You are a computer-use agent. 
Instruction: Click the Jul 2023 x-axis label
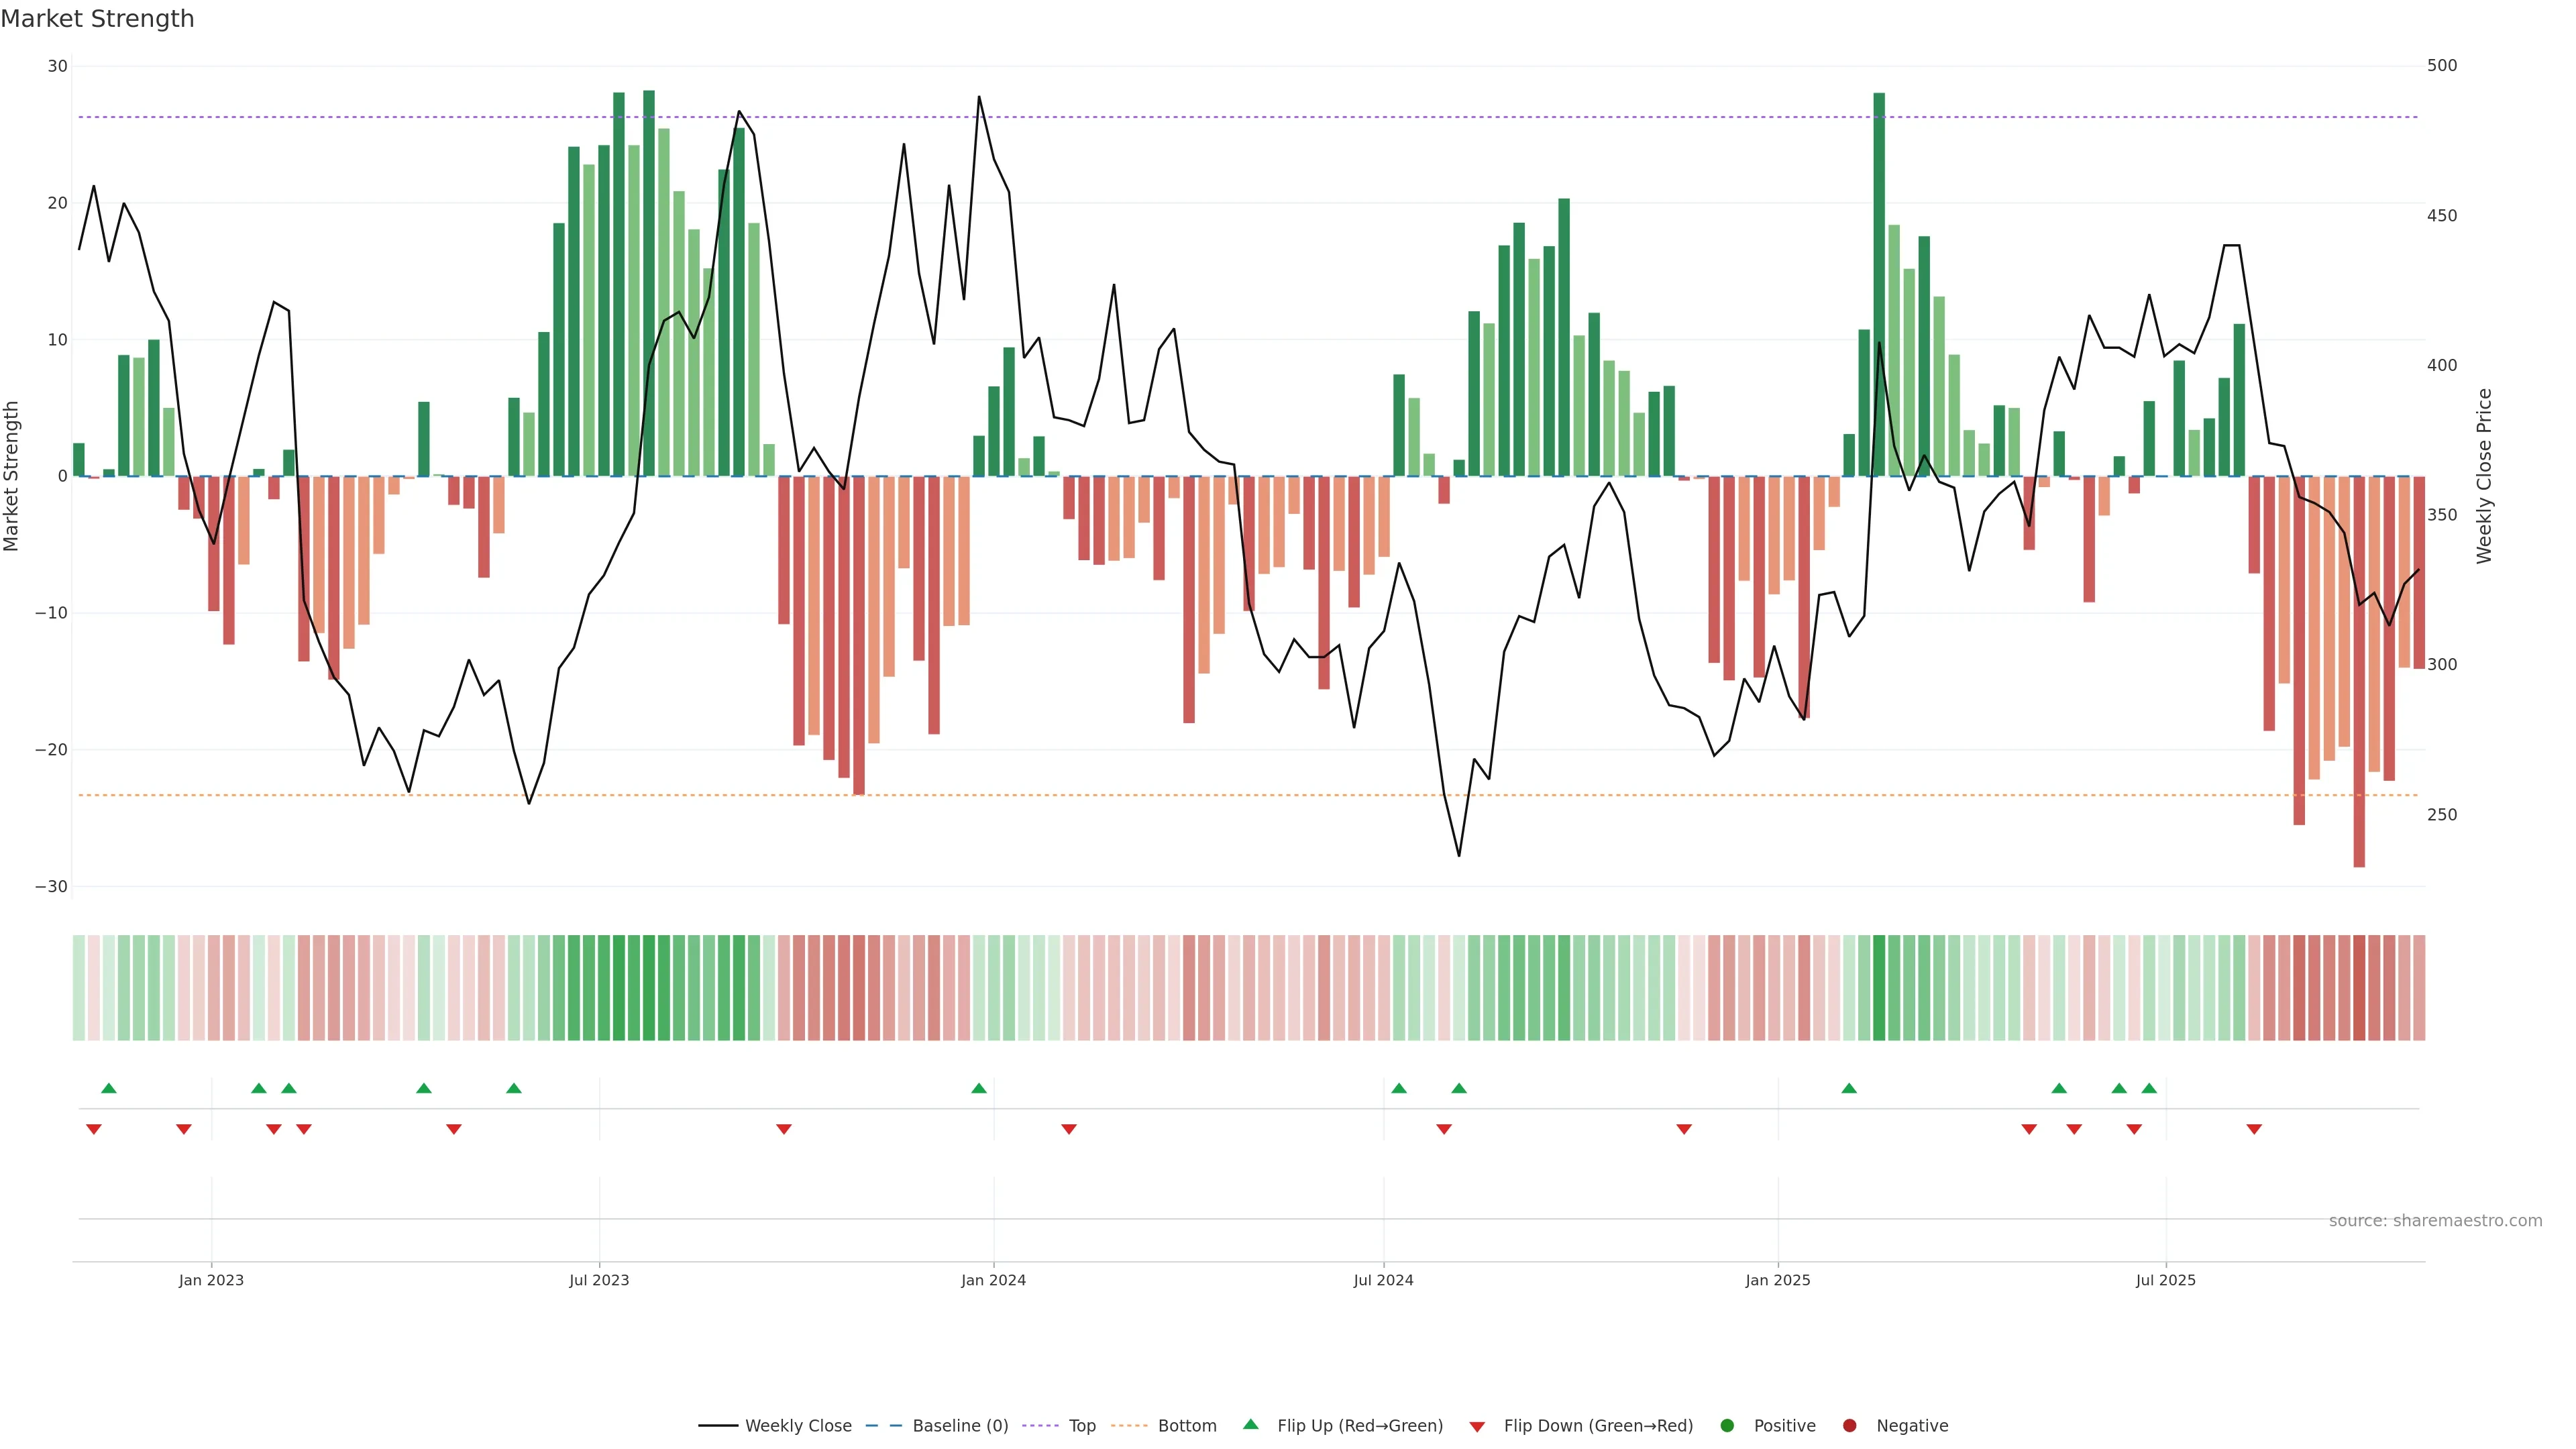pyautogui.click(x=599, y=1280)
